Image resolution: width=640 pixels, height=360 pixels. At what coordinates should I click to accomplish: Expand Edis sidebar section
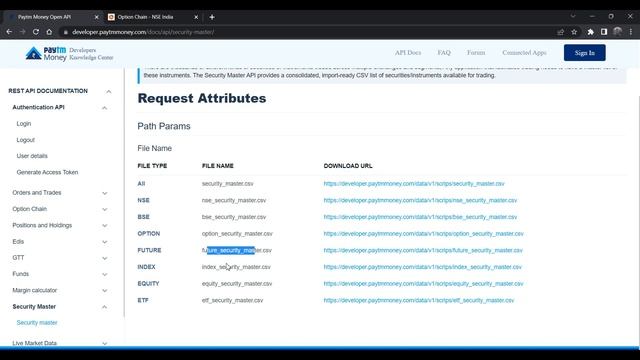[x=104, y=242]
